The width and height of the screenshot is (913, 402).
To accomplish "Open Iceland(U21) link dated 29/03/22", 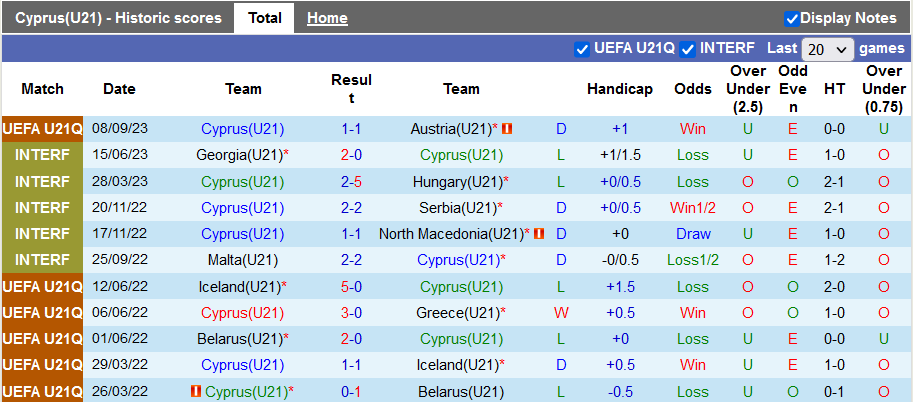I will pyautogui.click(x=458, y=365).
